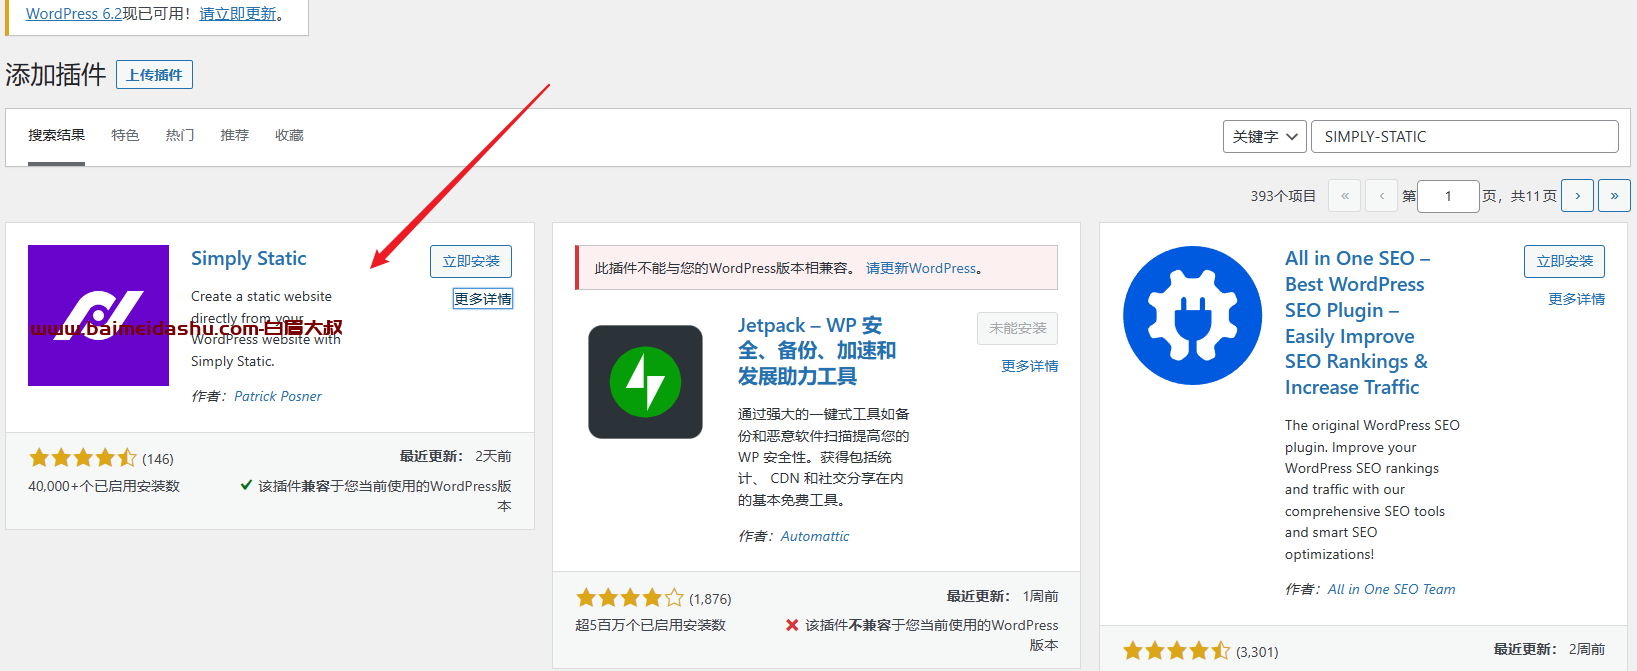Click the current page number field
The width and height of the screenshot is (1637, 671).
1448,196
